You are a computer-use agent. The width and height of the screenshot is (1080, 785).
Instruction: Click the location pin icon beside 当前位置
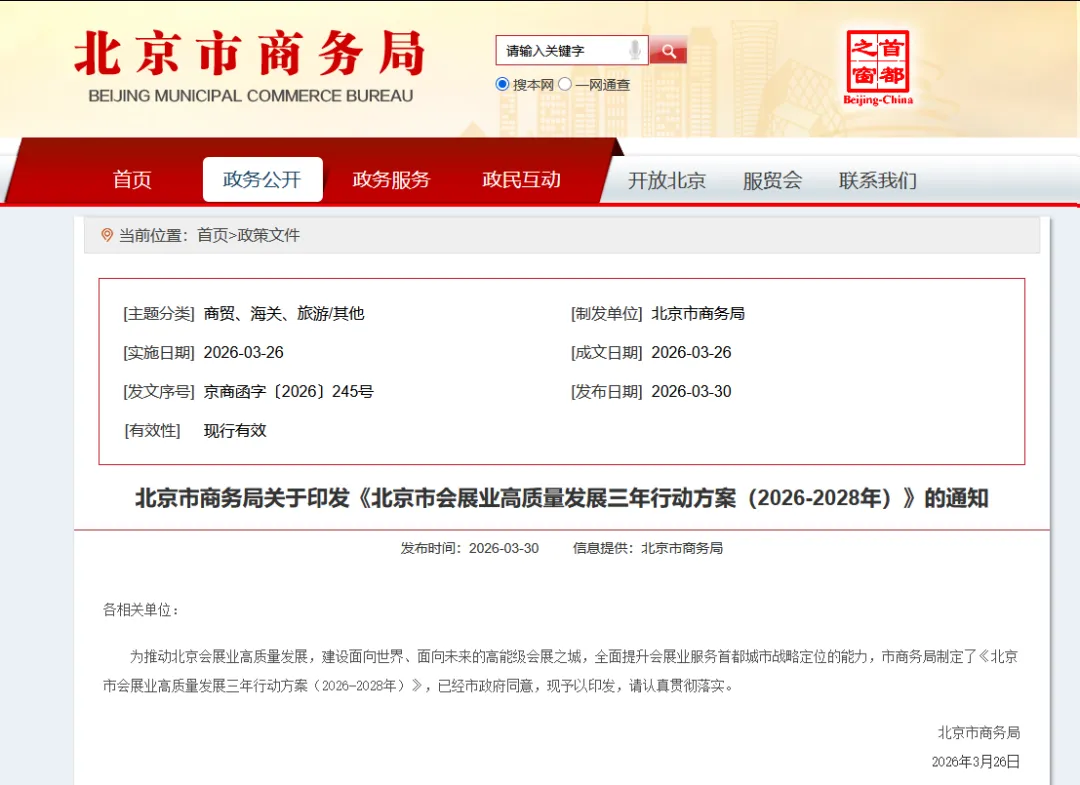click(107, 235)
